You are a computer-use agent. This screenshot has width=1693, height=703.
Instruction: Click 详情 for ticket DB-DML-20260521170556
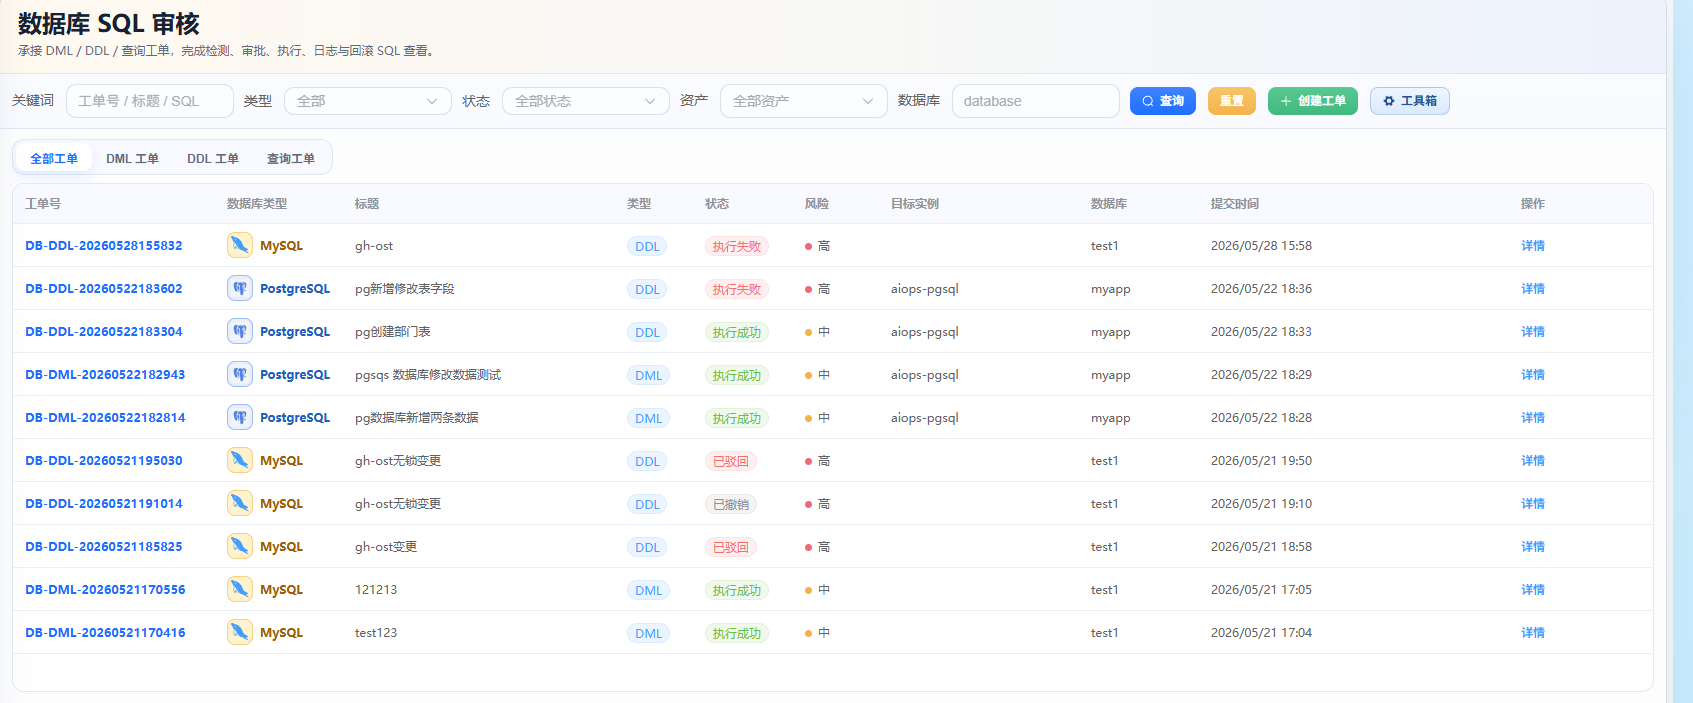tap(1533, 589)
